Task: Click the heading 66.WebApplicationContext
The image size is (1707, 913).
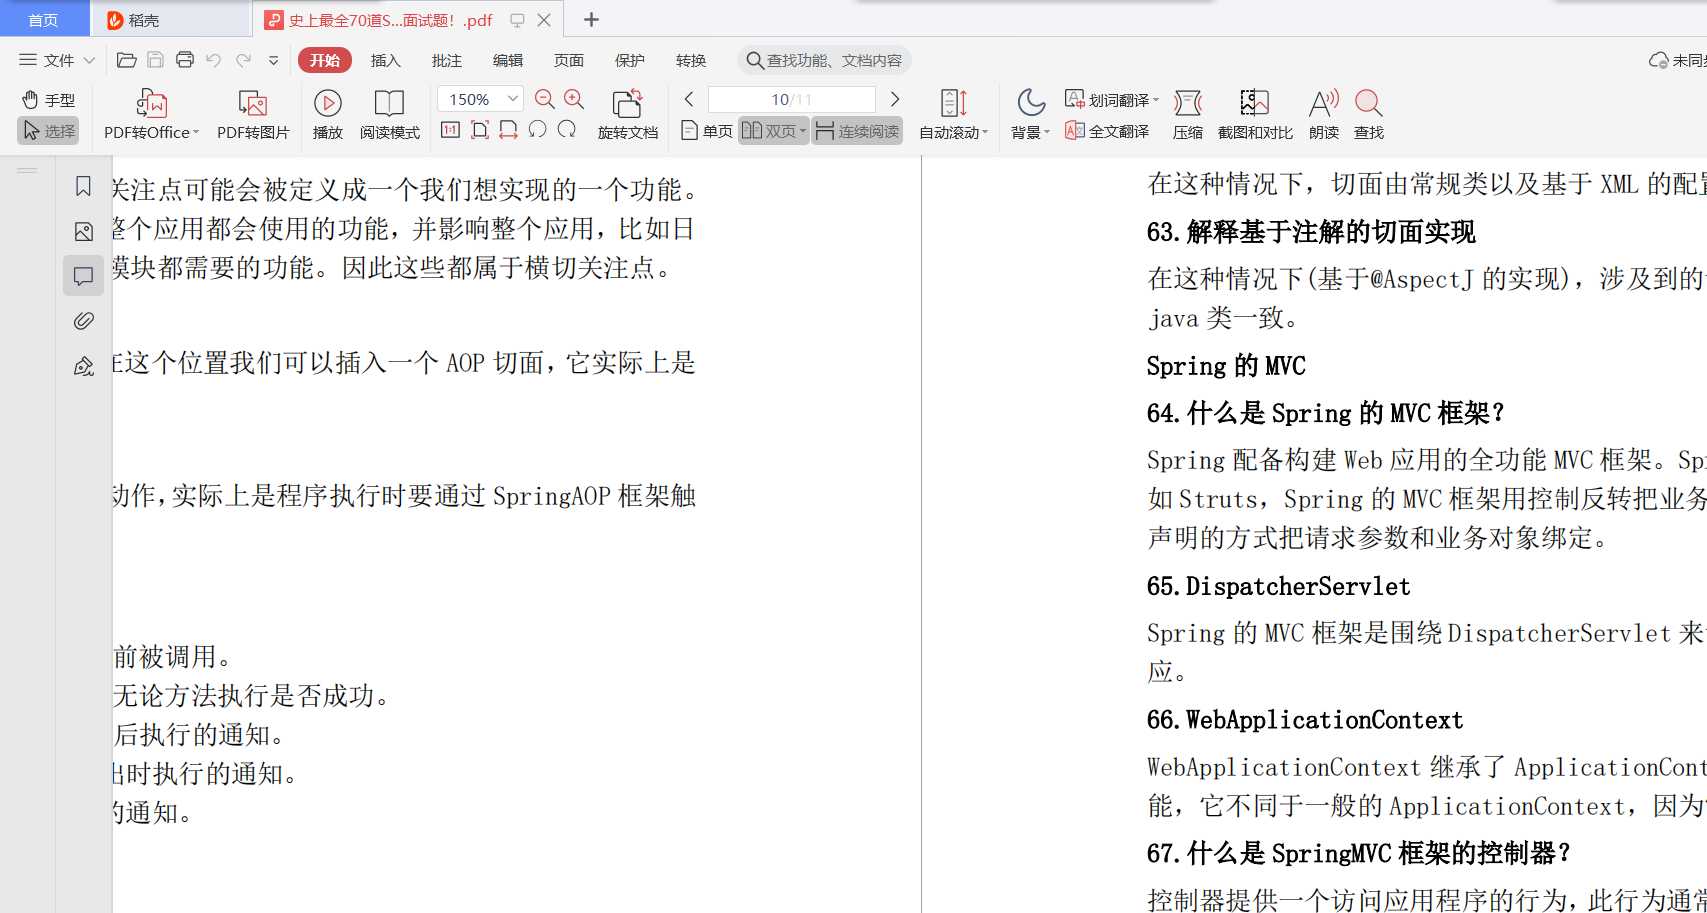Action: pyautogui.click(x=1304, y=720)
